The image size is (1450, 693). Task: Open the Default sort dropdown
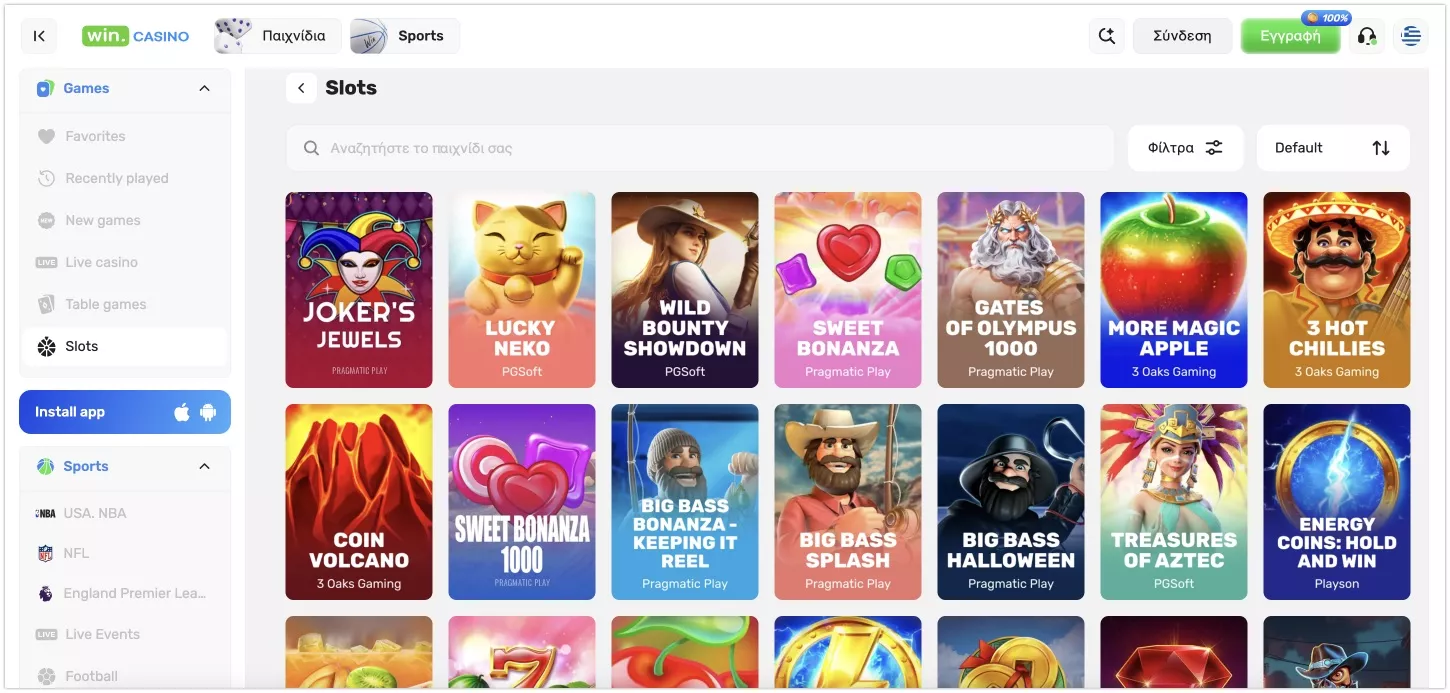click(x=1333, y=148)
